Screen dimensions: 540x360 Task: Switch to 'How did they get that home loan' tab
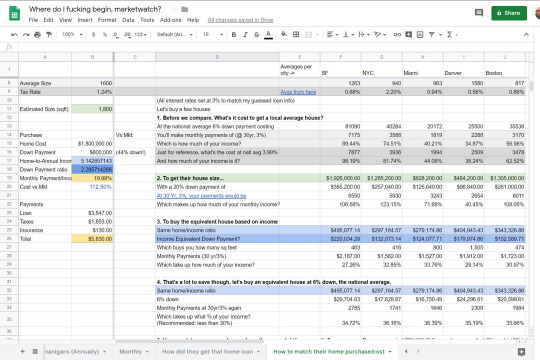point(207,352)
